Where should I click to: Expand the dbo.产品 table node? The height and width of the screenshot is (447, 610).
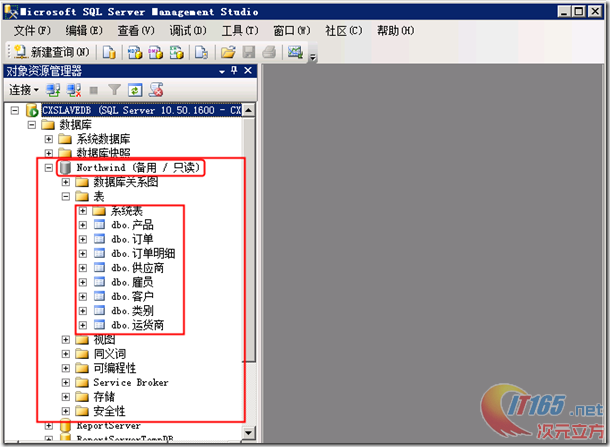pyautogui.click(x=83, y=225)
